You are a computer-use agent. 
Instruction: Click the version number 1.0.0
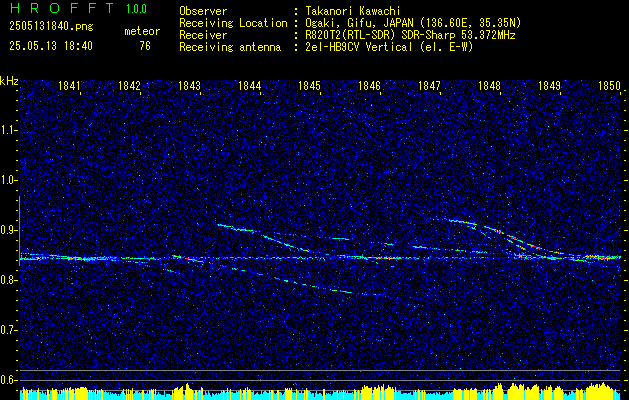click(136, 9)
